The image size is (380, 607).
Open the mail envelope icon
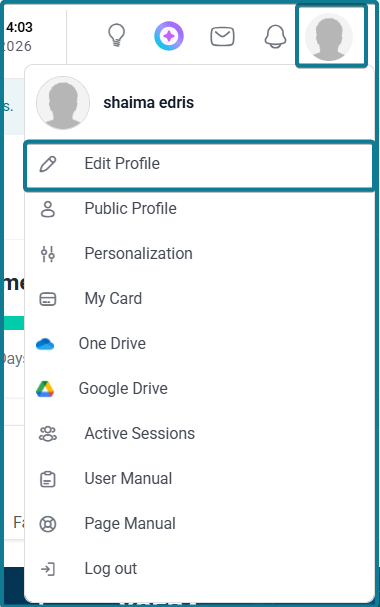click(222, 37)
